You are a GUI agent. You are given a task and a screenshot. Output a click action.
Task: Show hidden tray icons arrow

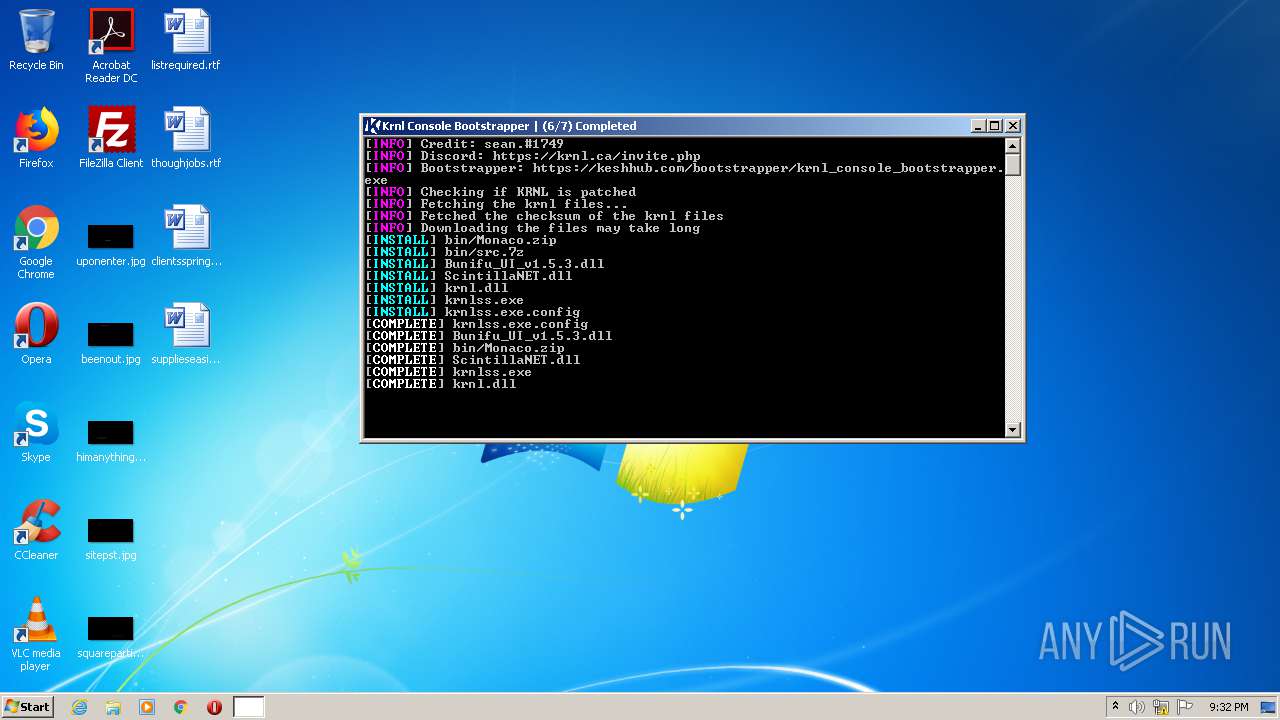click(x=1115, y=707)
